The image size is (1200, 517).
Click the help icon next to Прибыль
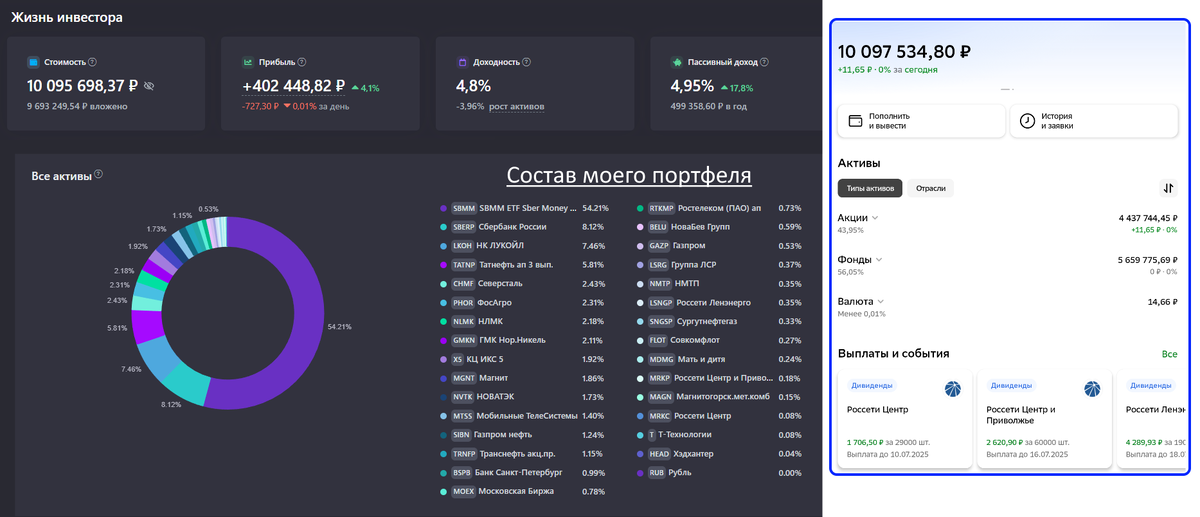tap(302, 62)
